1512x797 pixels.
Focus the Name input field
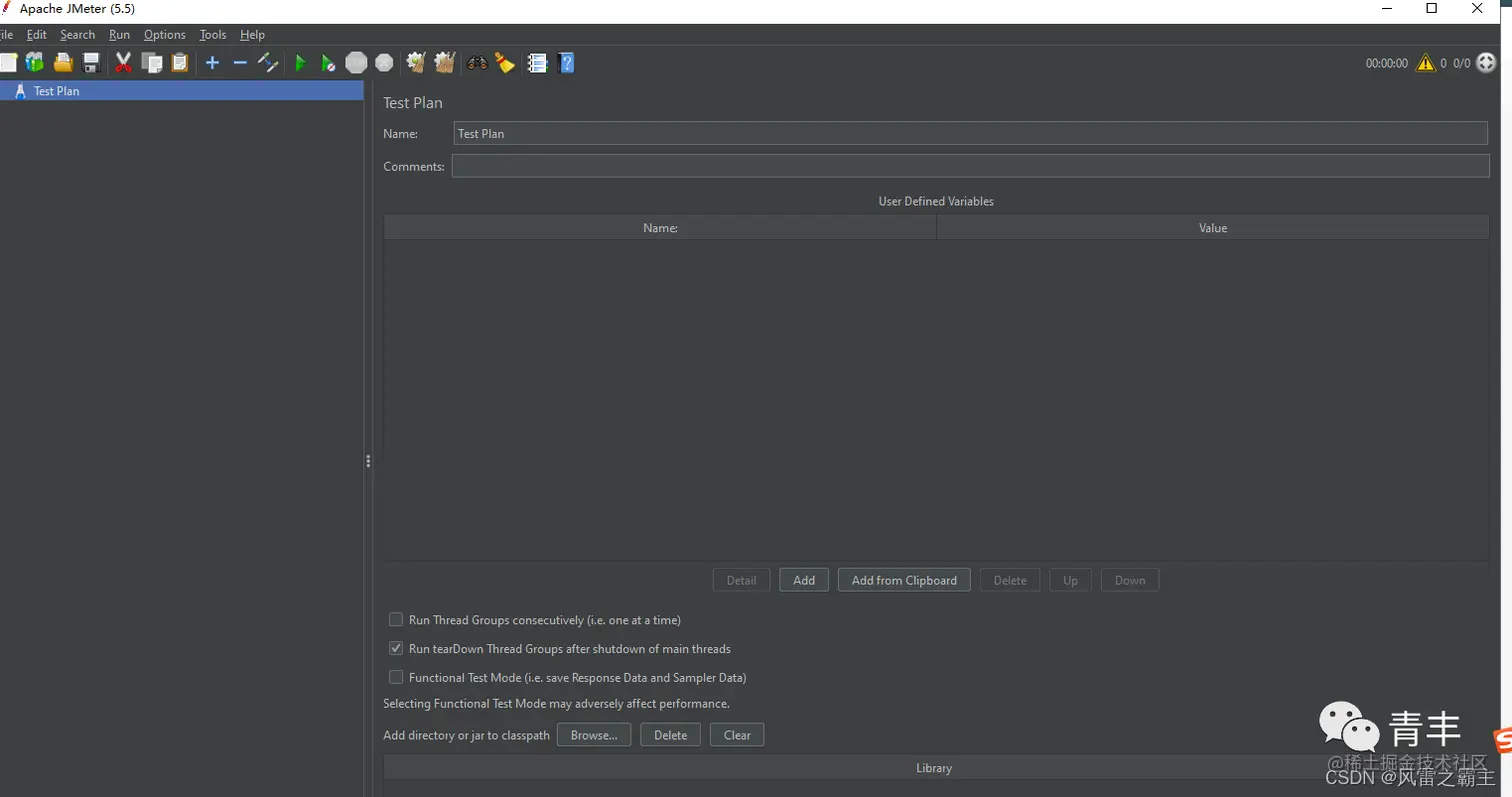(970, 133)
